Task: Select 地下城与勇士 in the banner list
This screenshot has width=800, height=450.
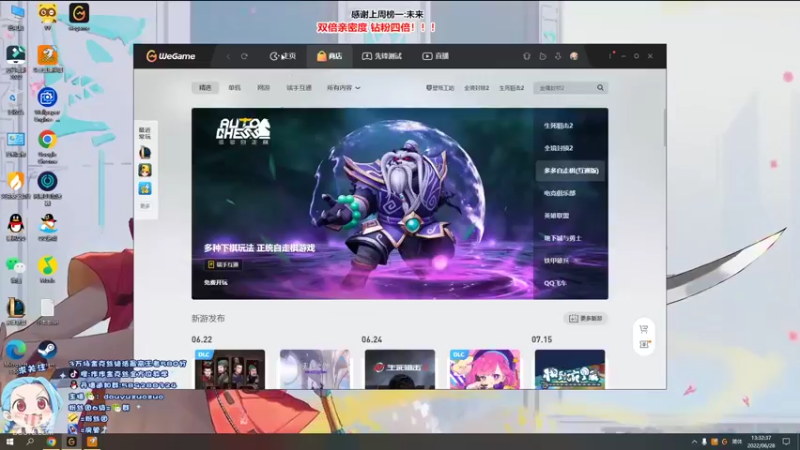Action: pyautogui.click(x=562, y=238)
